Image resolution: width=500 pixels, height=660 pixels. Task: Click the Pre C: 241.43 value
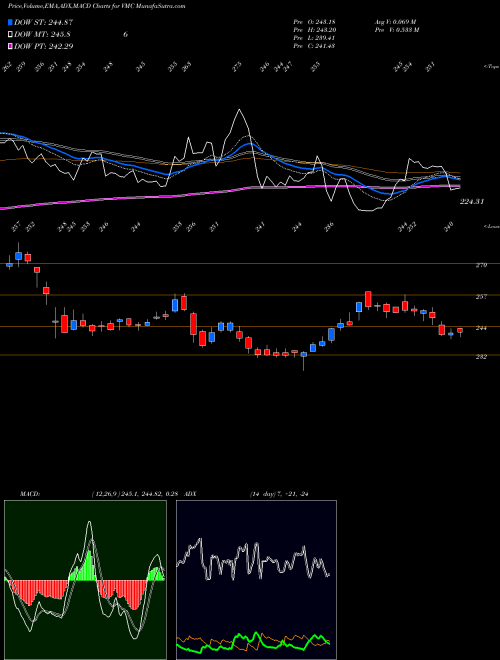(314, 46)
